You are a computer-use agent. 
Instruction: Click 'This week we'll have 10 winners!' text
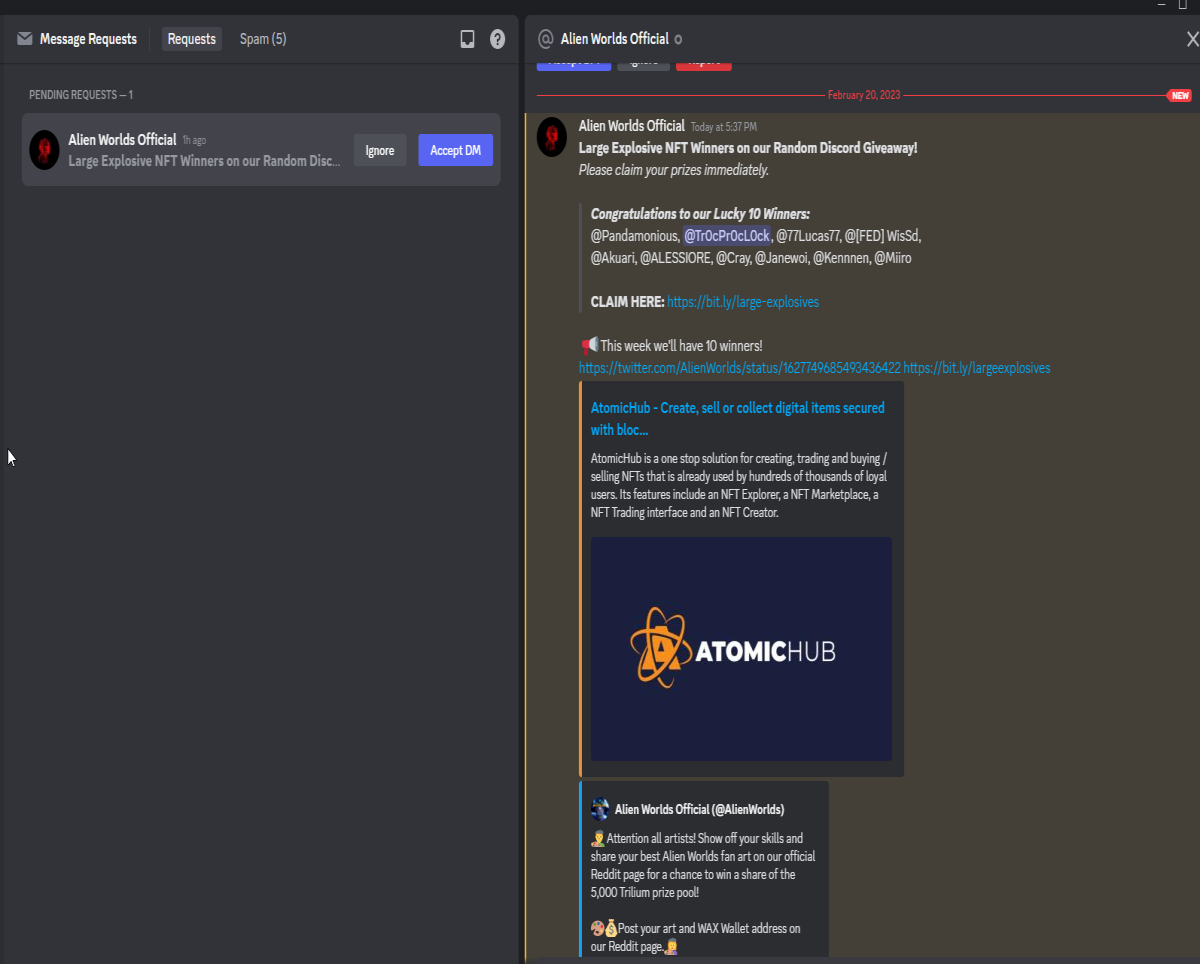[x=681, y=346]
